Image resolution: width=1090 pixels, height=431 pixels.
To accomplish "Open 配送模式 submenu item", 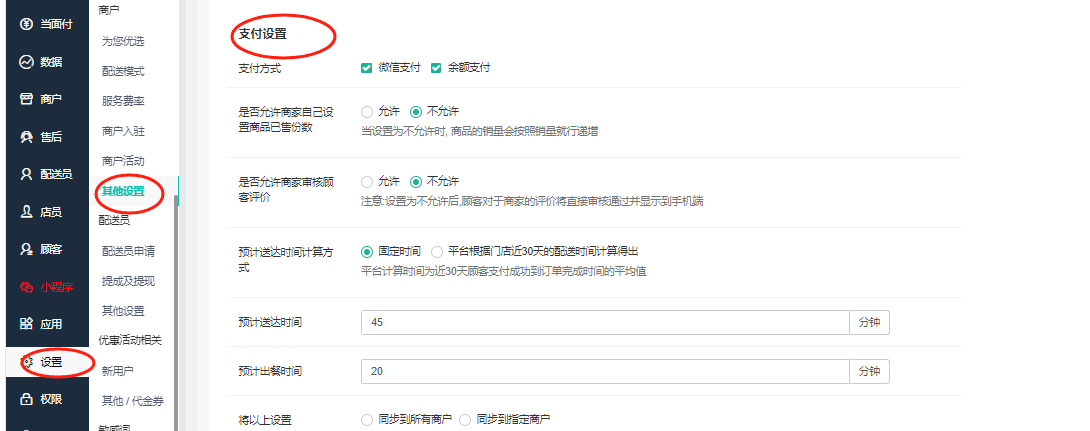I will [123, 71].
